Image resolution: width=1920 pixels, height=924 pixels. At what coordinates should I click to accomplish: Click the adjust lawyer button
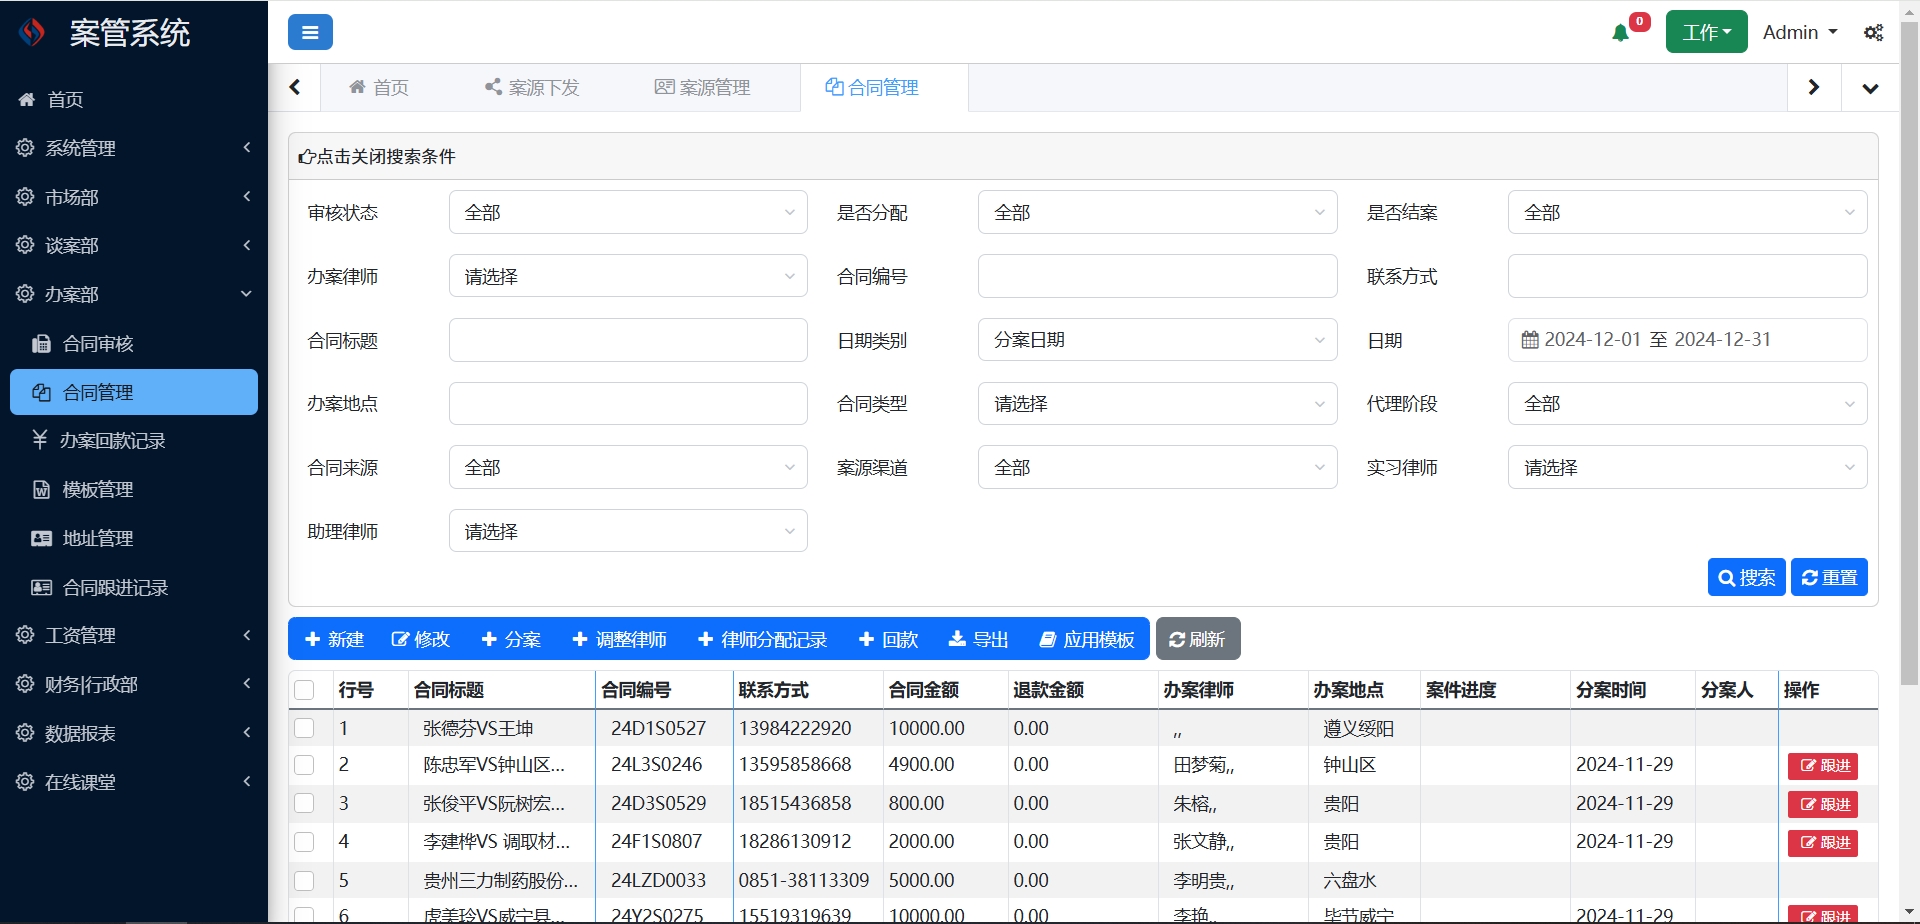tap(619, 639)
